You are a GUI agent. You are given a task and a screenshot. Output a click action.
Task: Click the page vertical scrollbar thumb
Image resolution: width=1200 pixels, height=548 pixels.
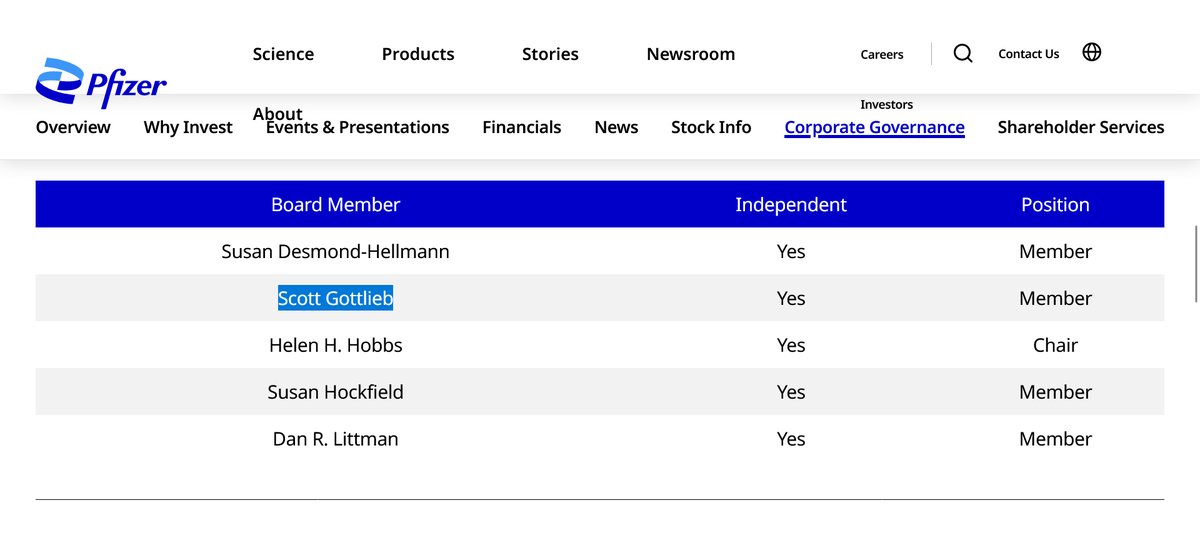point(1197,263)
